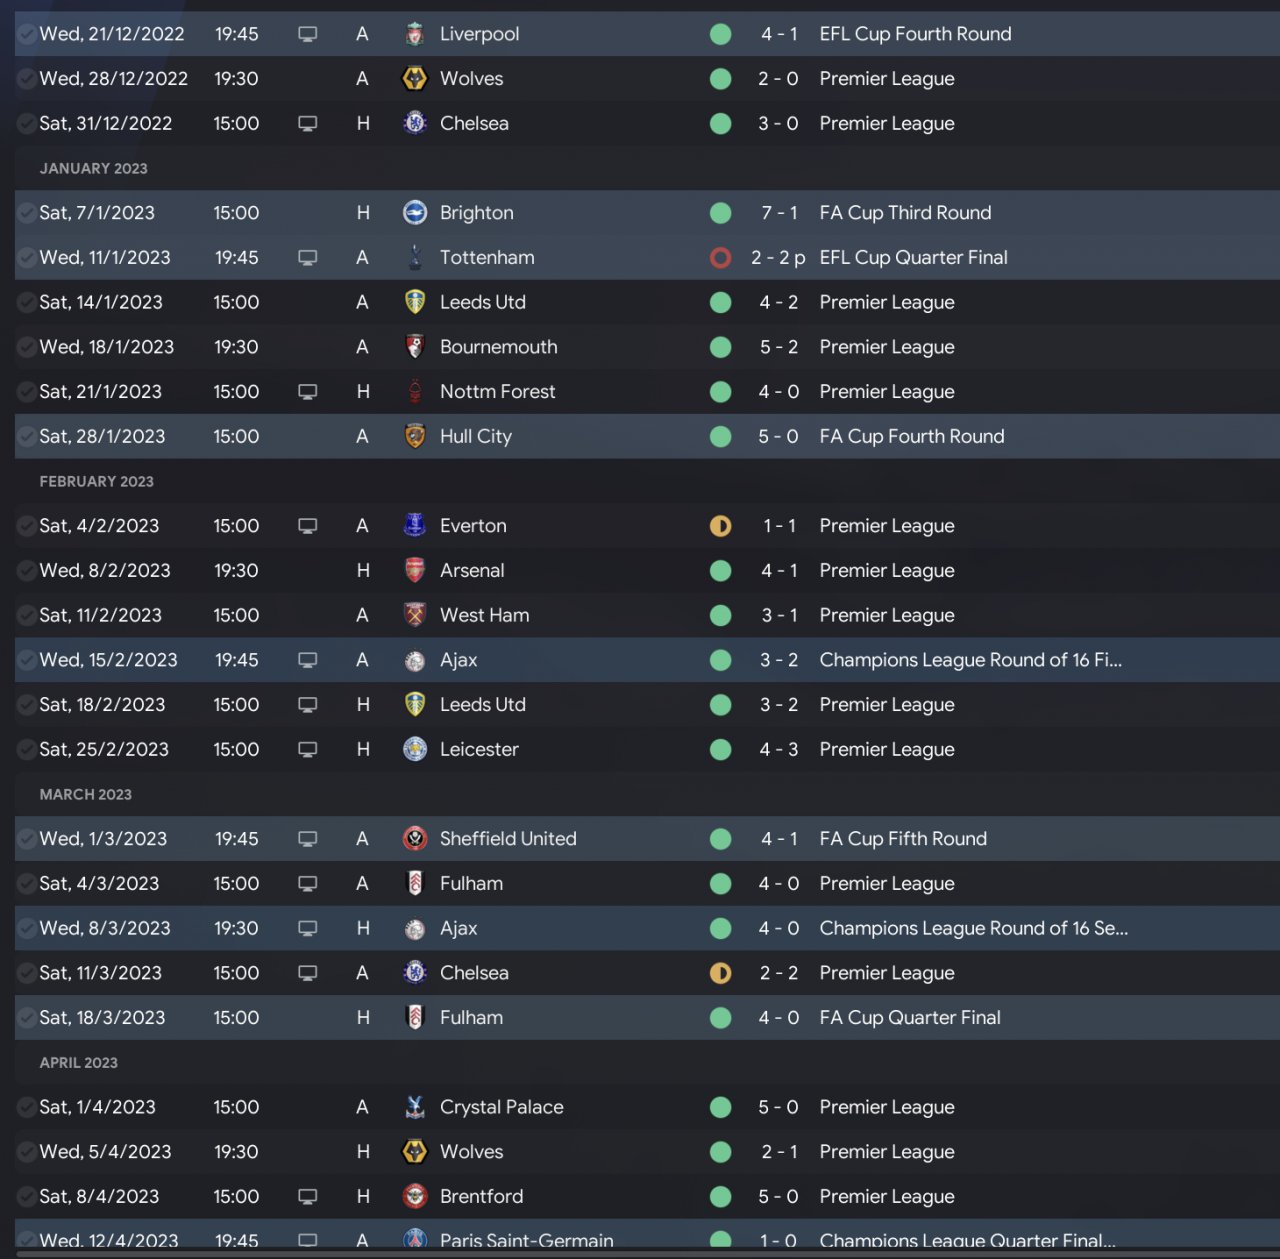Select the EFL Cup Quarter Final competition text
Viewport: 1280px width, 1259px height.
point(913,258)
